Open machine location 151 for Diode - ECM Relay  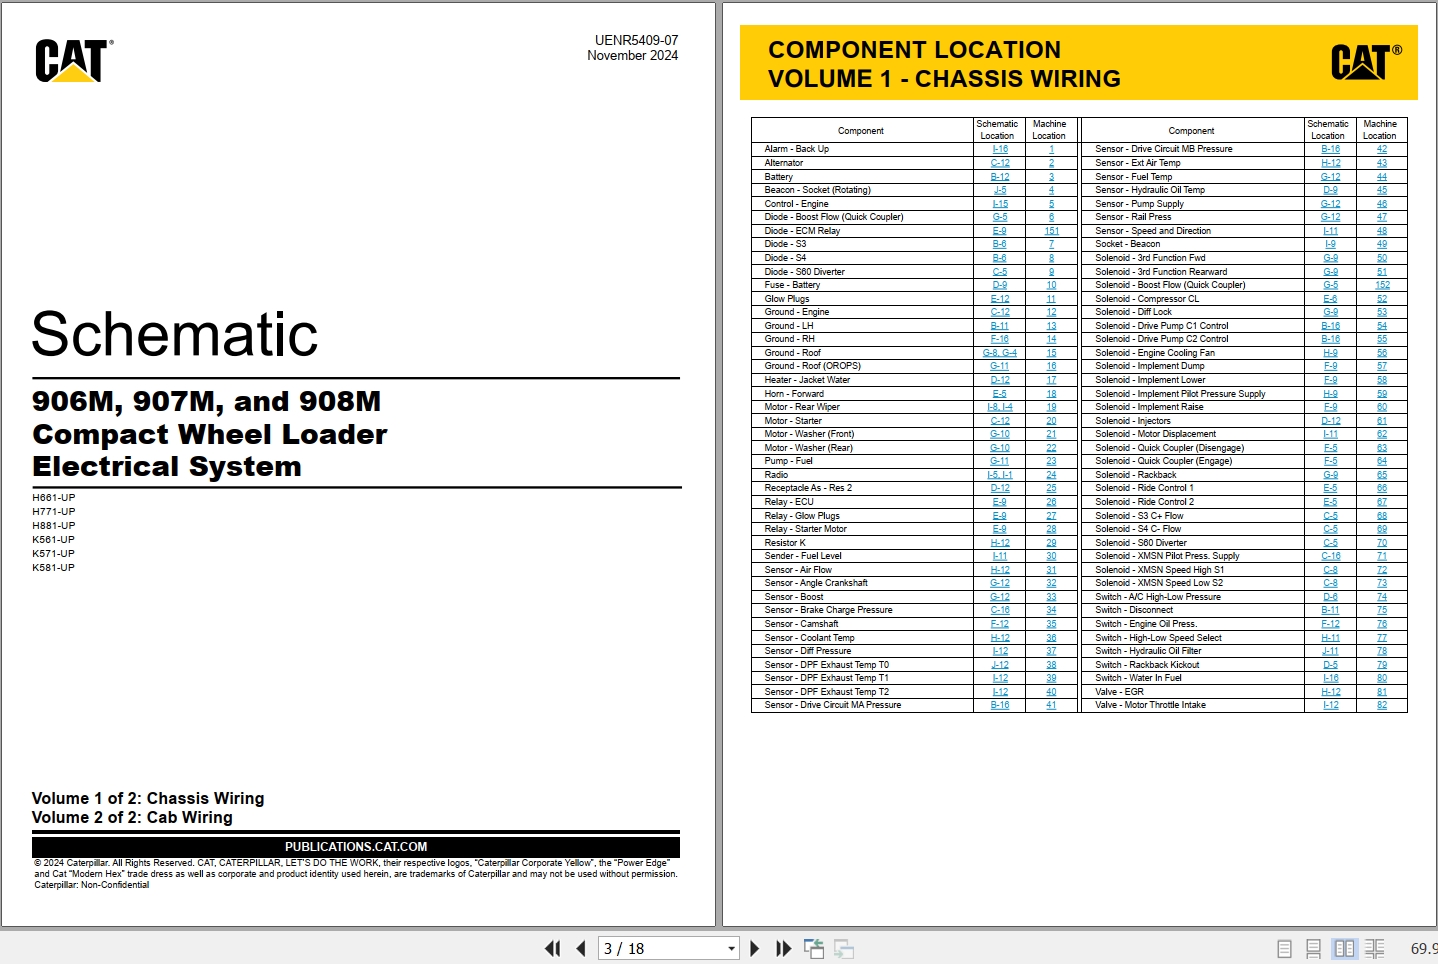click(x=1051, y=231)
